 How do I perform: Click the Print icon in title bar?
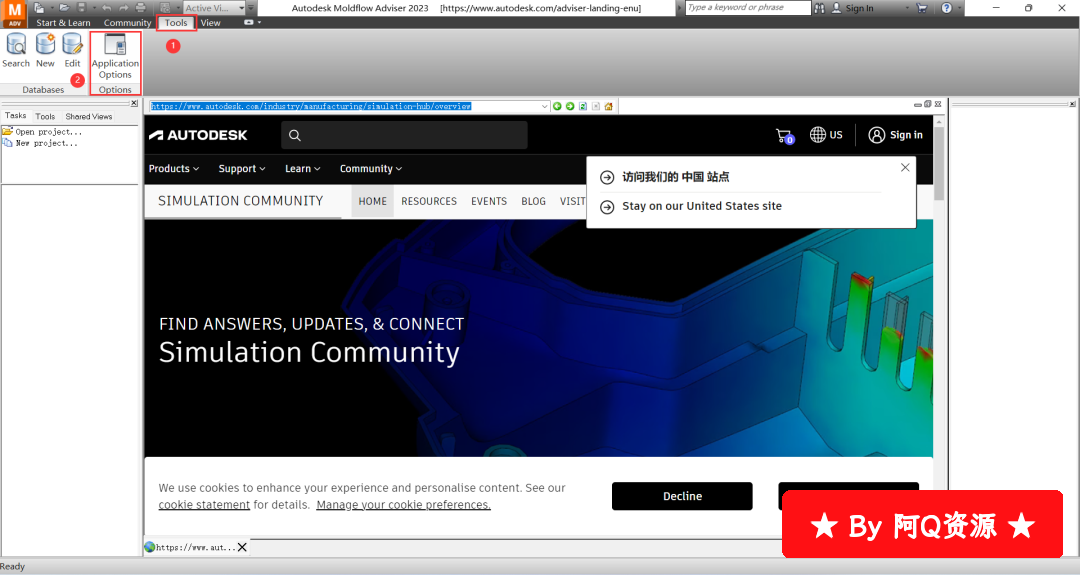141,8
